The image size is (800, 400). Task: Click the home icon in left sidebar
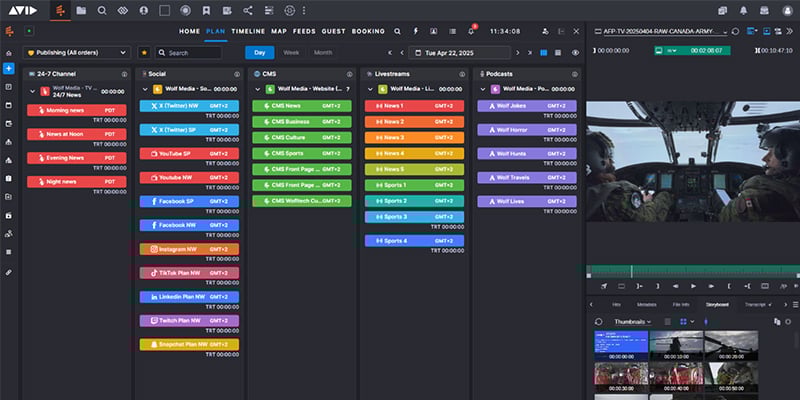click(x=9, y=53)
